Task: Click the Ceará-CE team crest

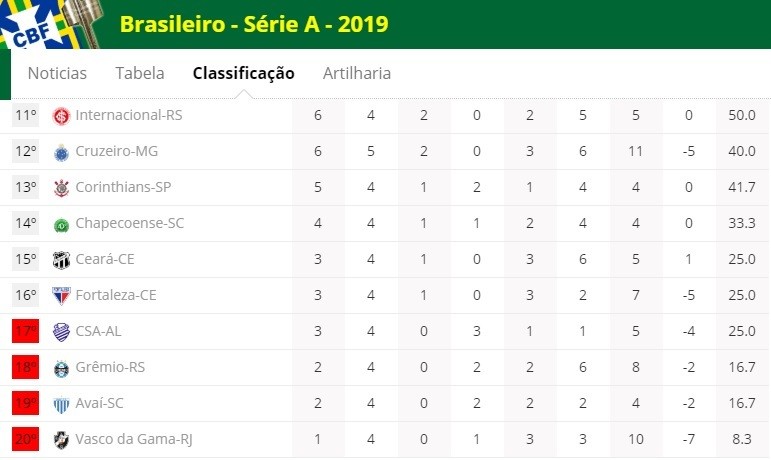Action: [x=61, y=260]
